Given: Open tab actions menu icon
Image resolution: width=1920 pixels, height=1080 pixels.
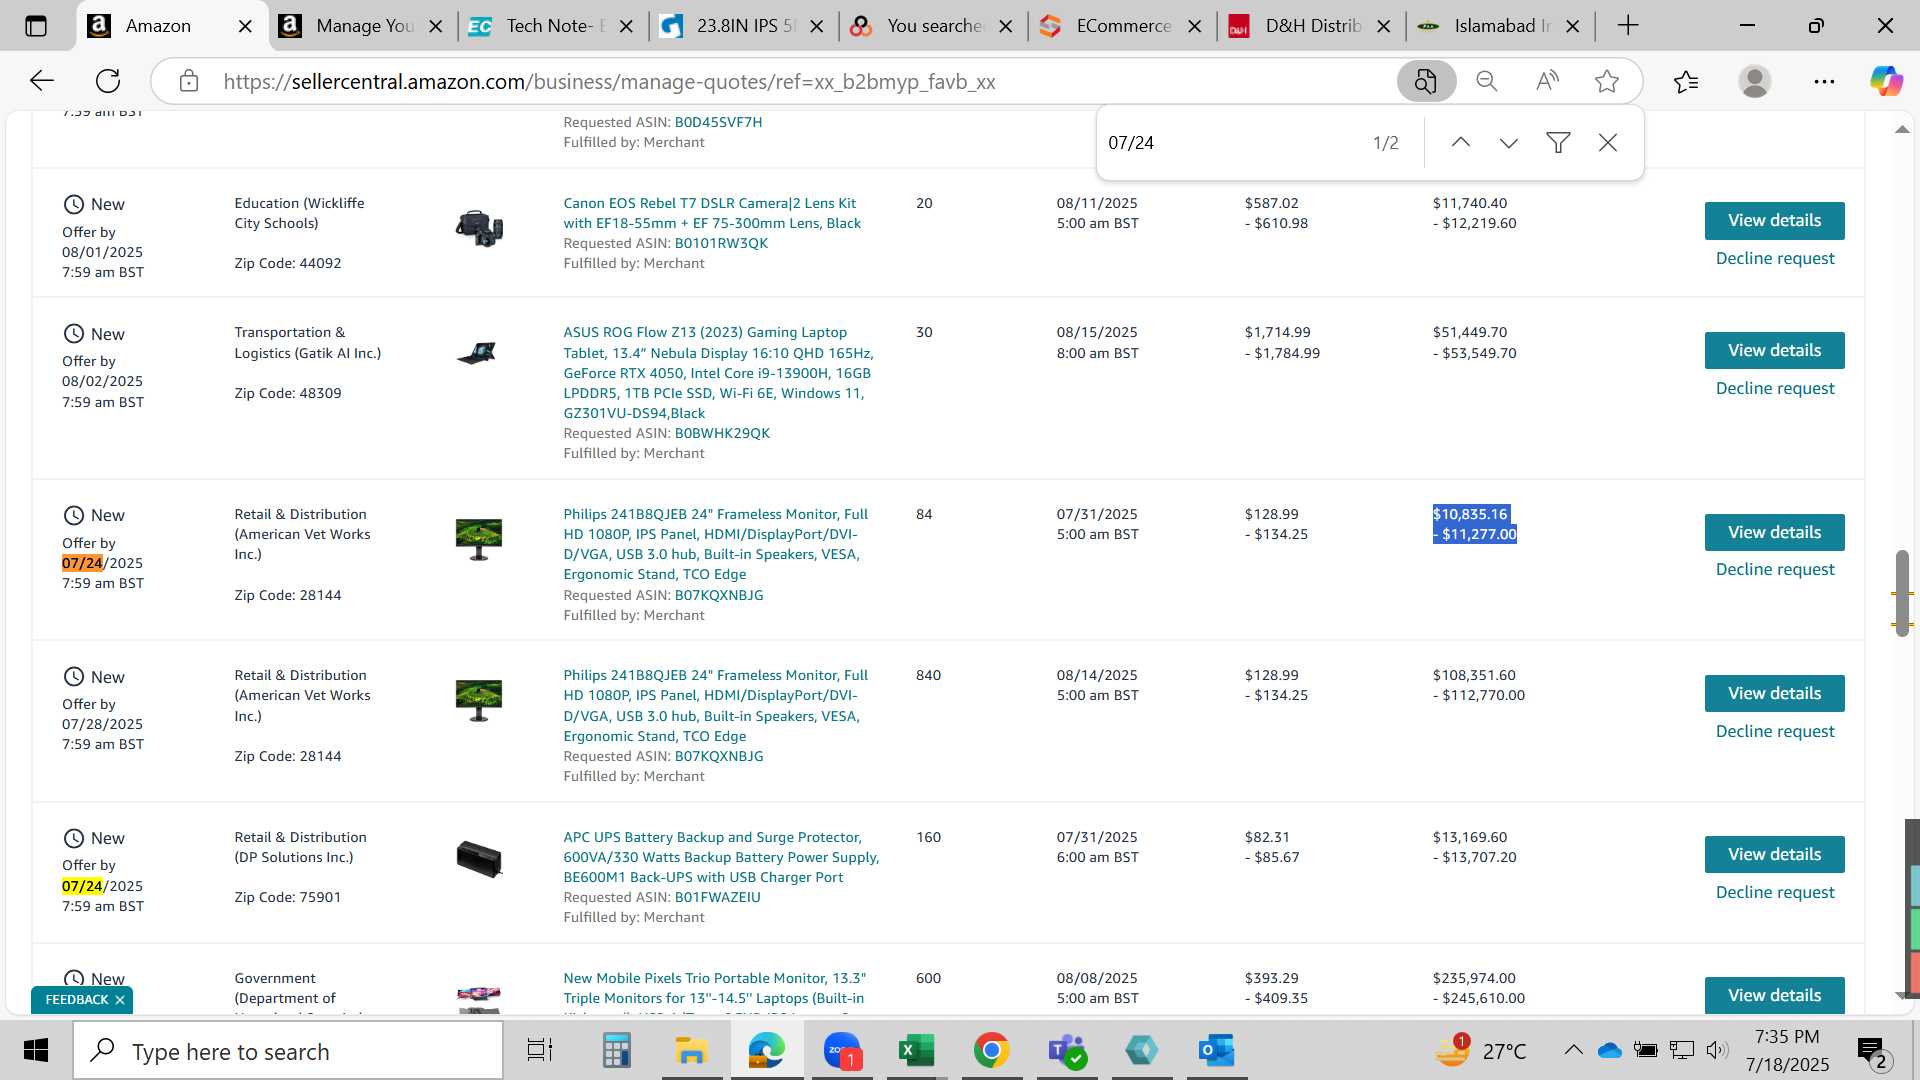Looking at the screenshot, I should click(36, 26).
